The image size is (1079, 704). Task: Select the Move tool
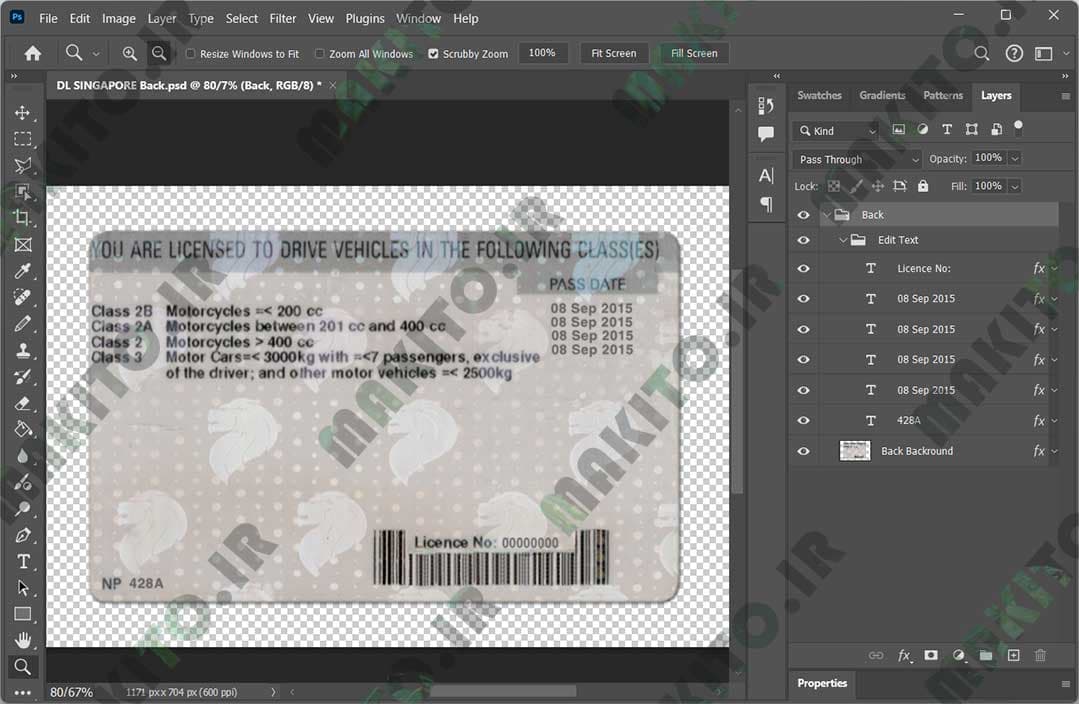tap(23, 113)
